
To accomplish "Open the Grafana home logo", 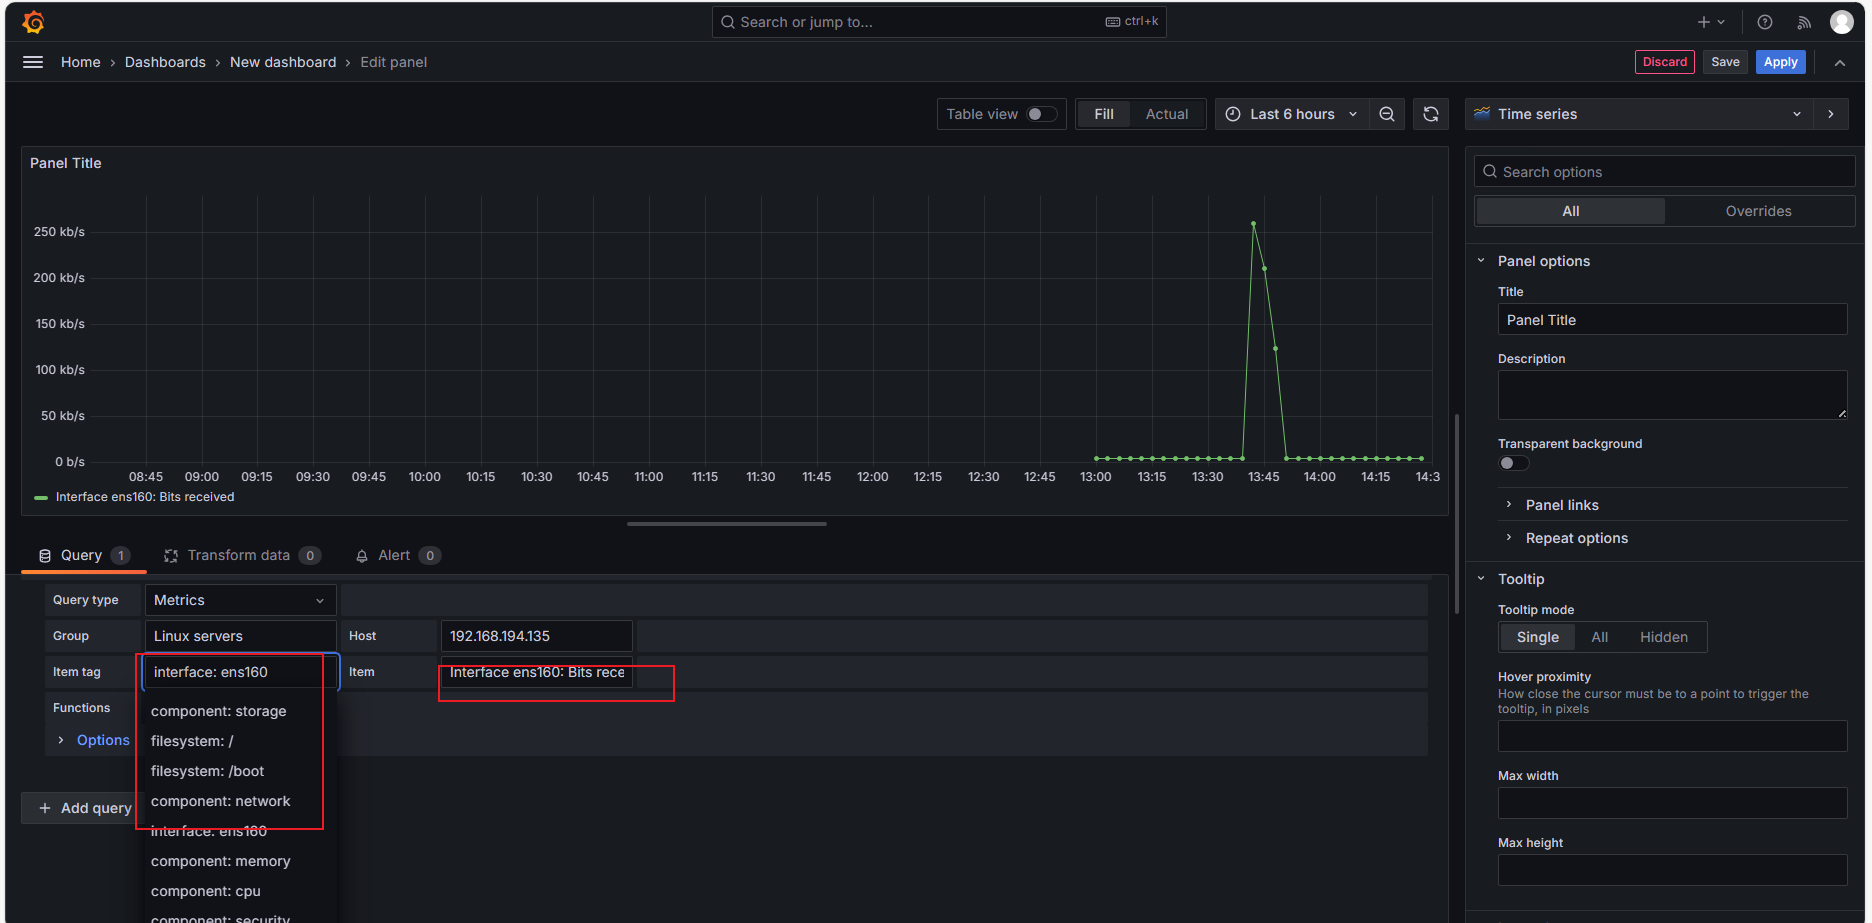I will (x=33, y=22).
